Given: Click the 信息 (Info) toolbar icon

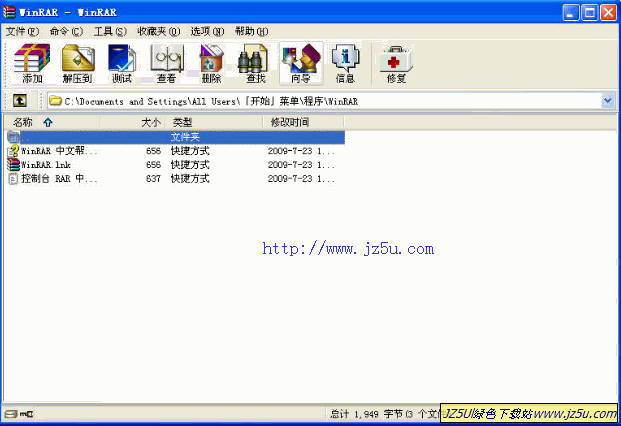Looking at the screenshot, I should [x=345, y=63].
